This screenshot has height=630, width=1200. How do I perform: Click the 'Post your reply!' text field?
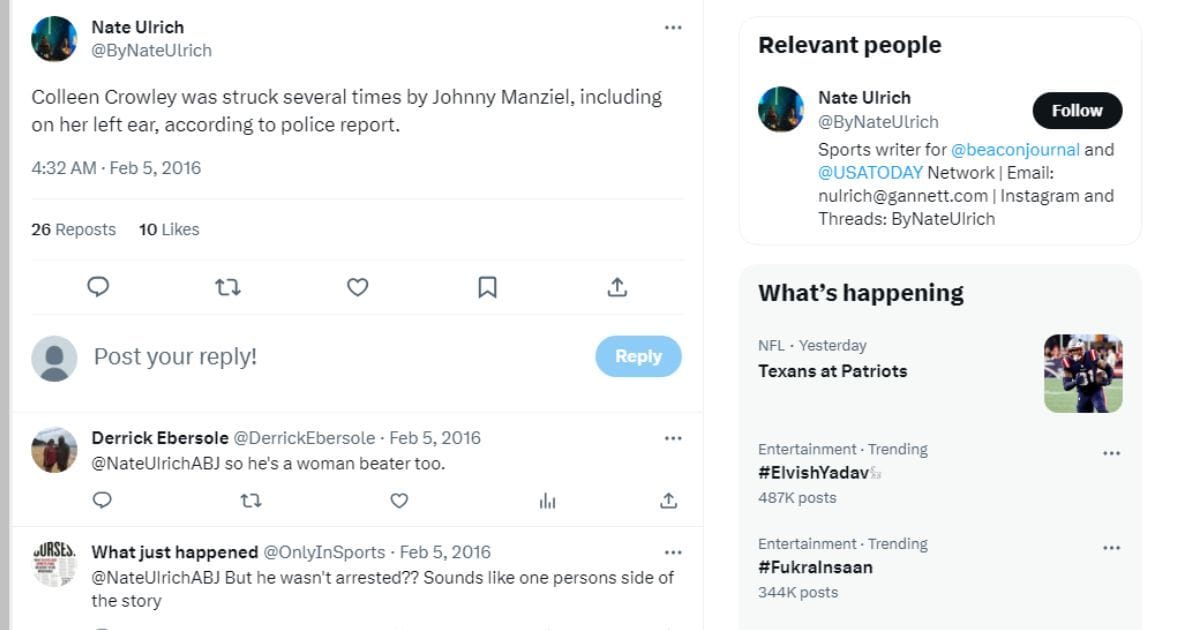point(330,357)
